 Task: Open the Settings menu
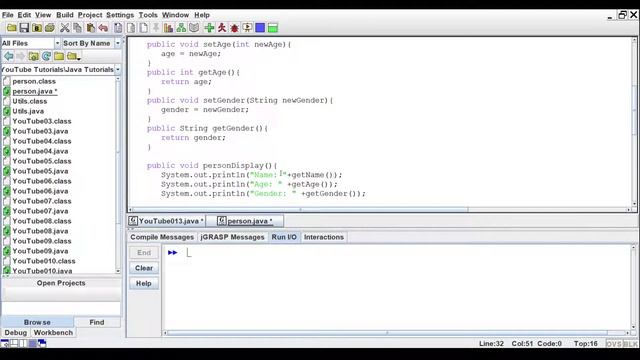click(120, 15)
